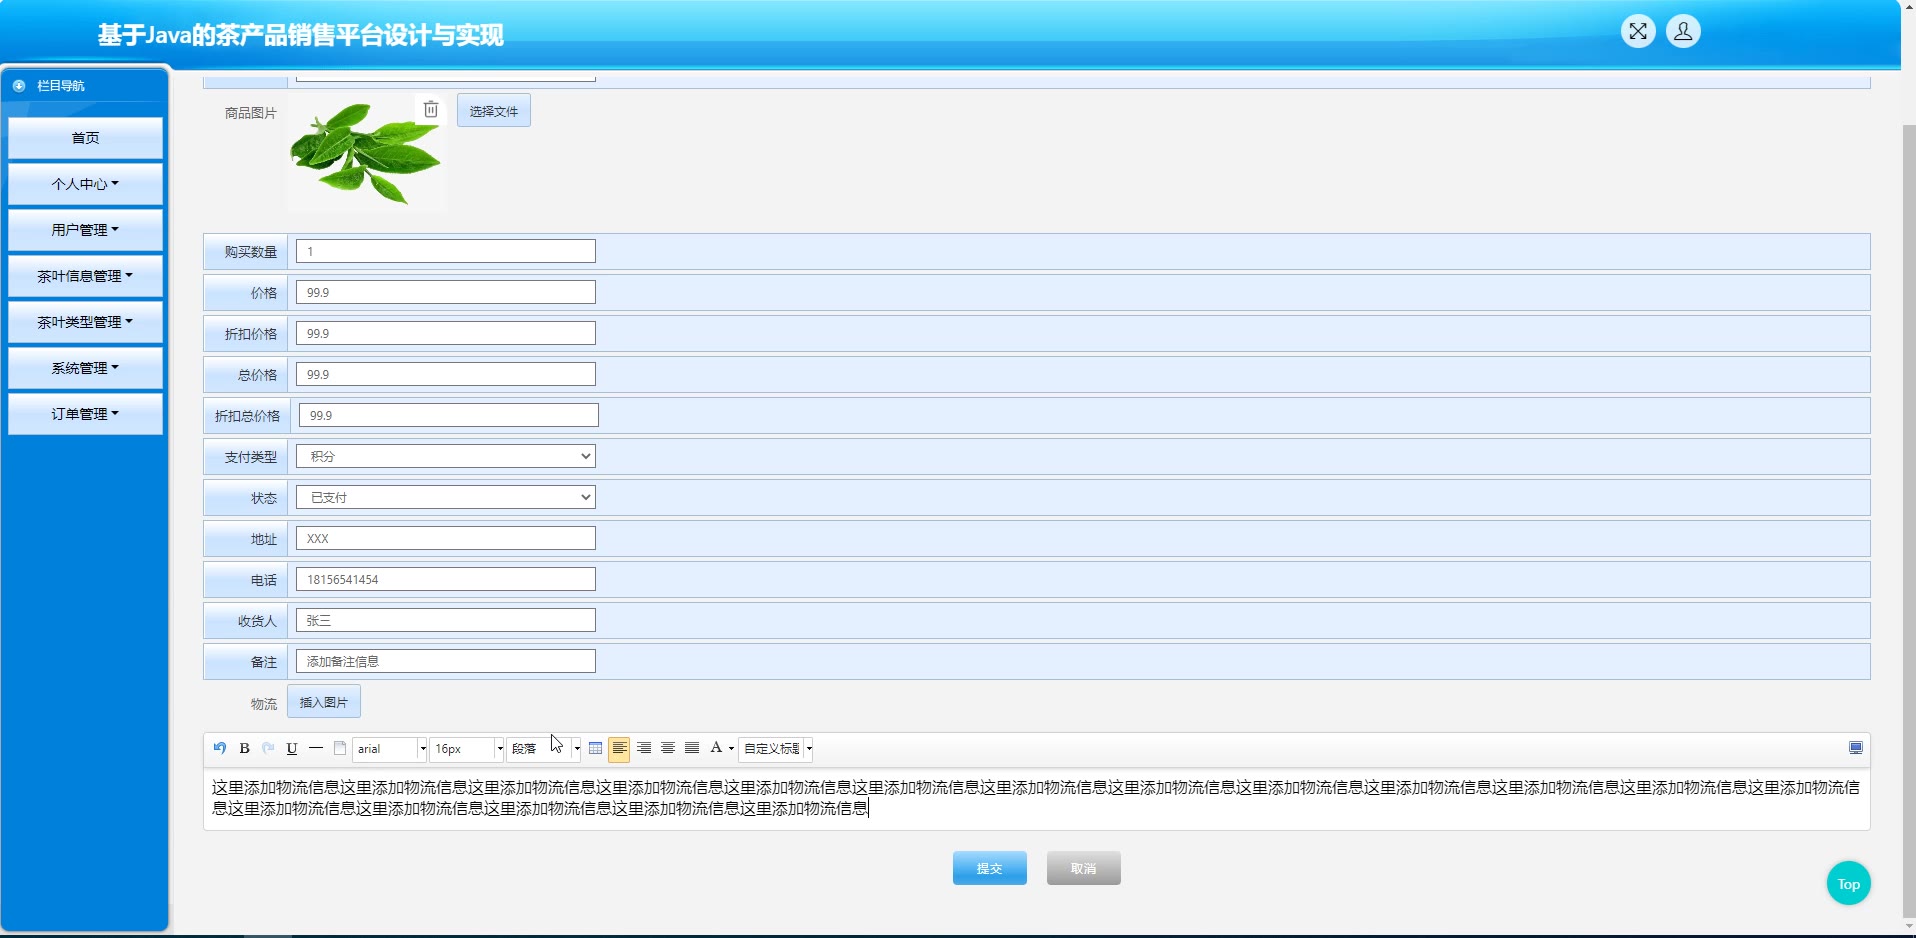
Task: Cancel the form with 取消 button
Action: (1084, 868)
